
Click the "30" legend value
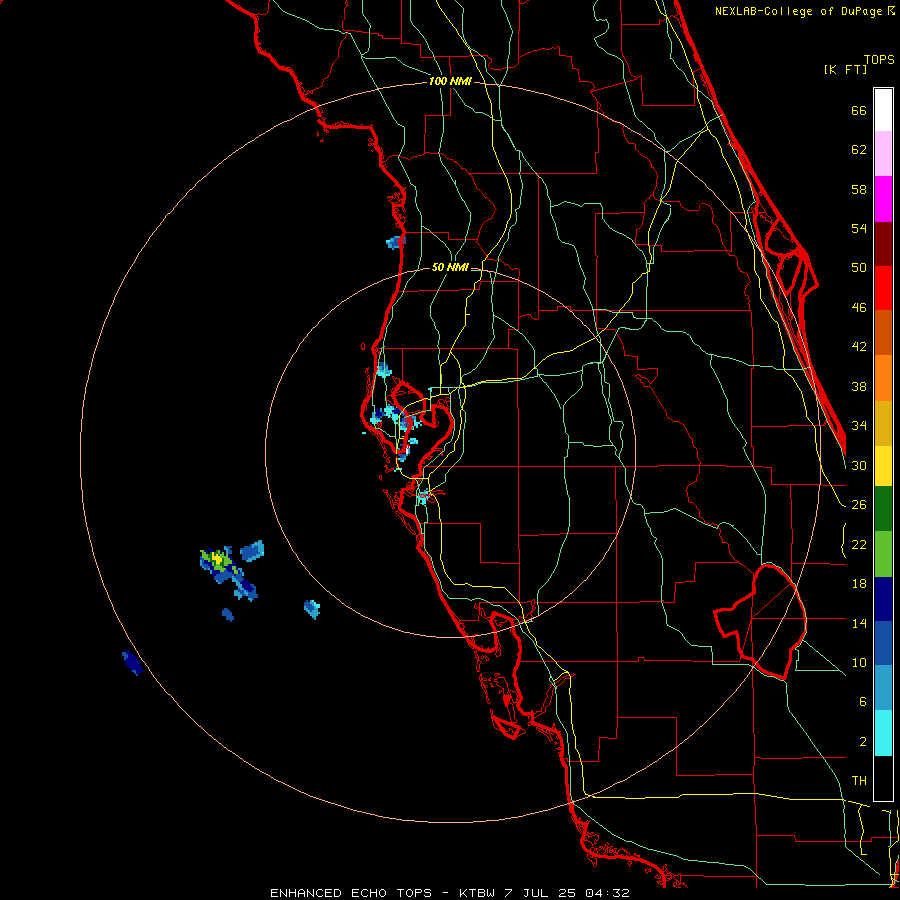point(859,465)
